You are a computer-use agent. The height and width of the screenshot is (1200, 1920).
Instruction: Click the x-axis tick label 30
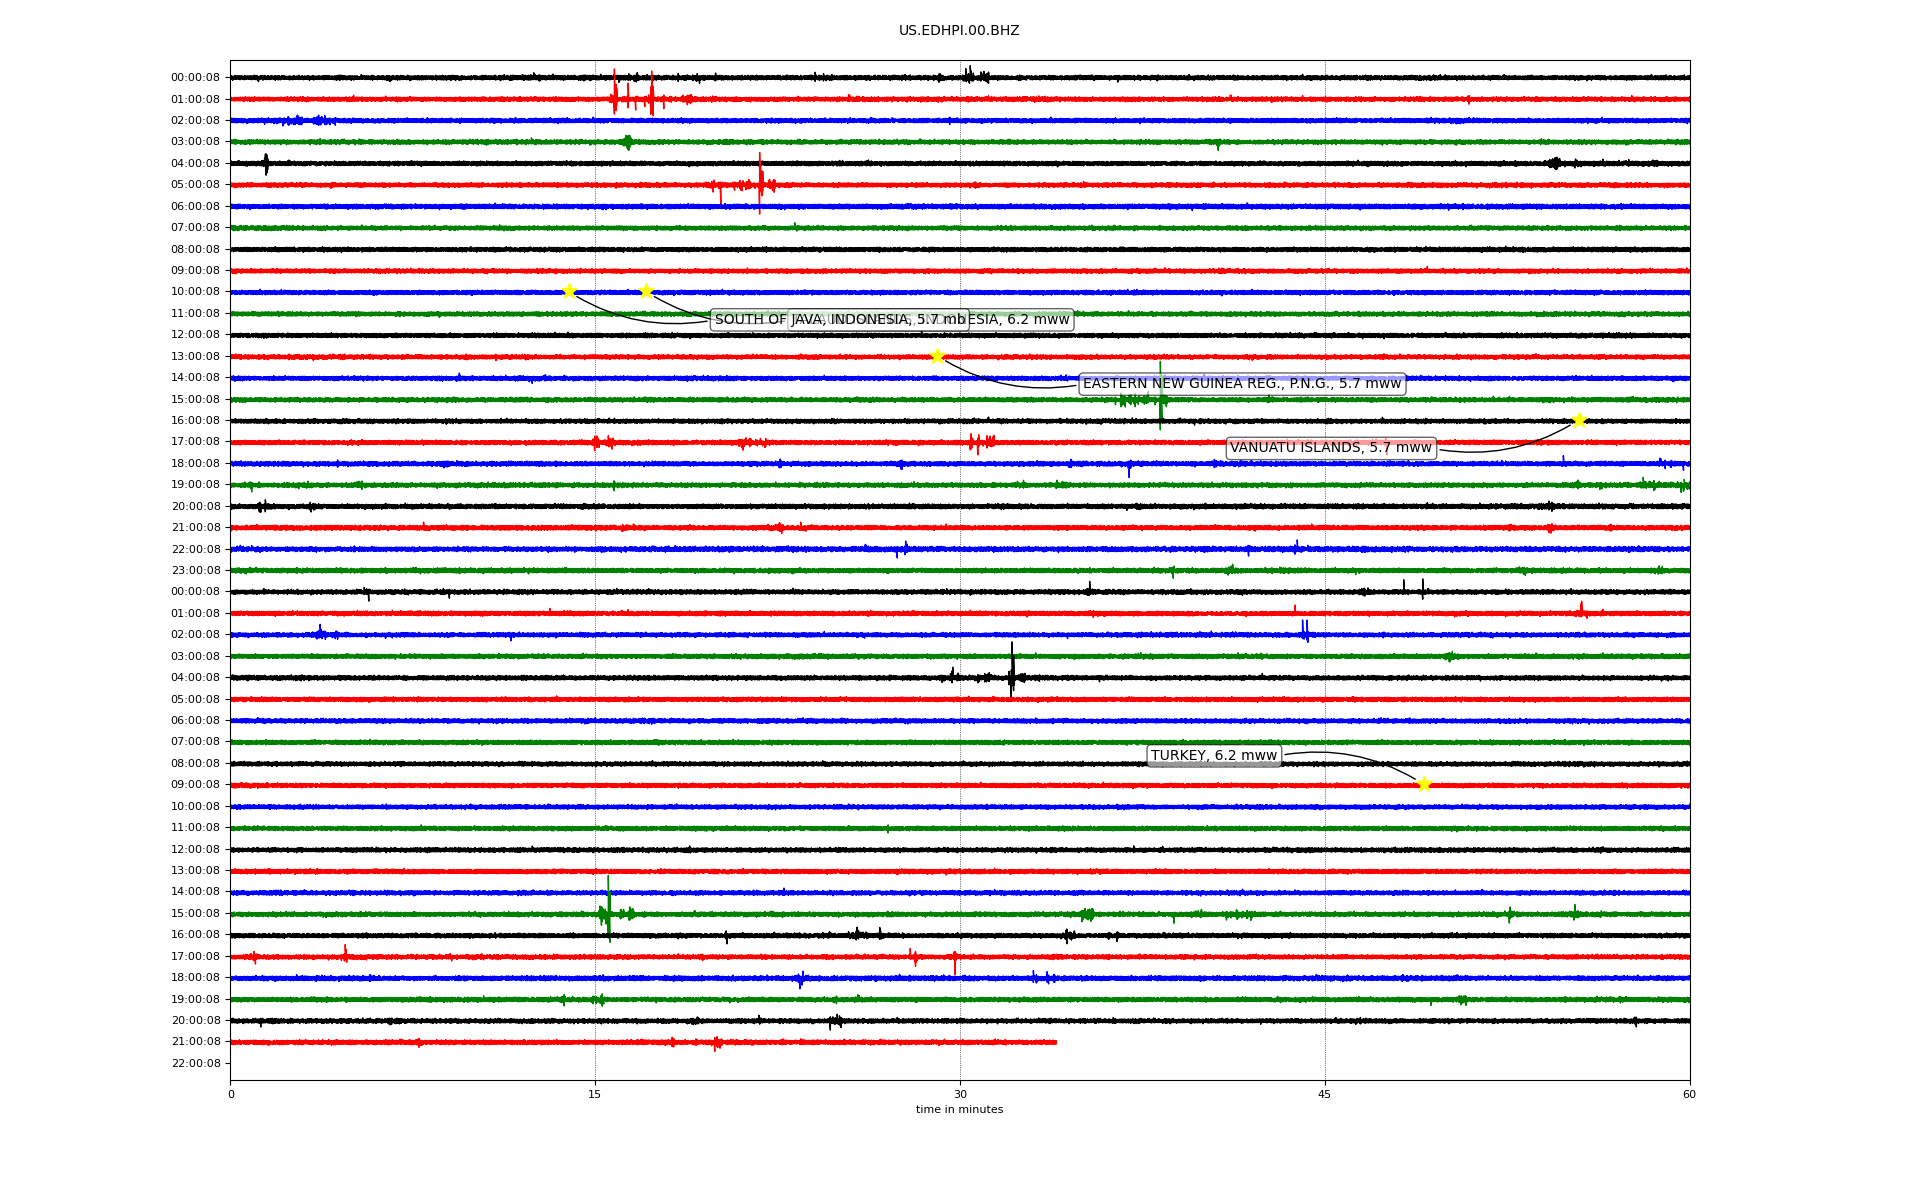coord(960,1094)
